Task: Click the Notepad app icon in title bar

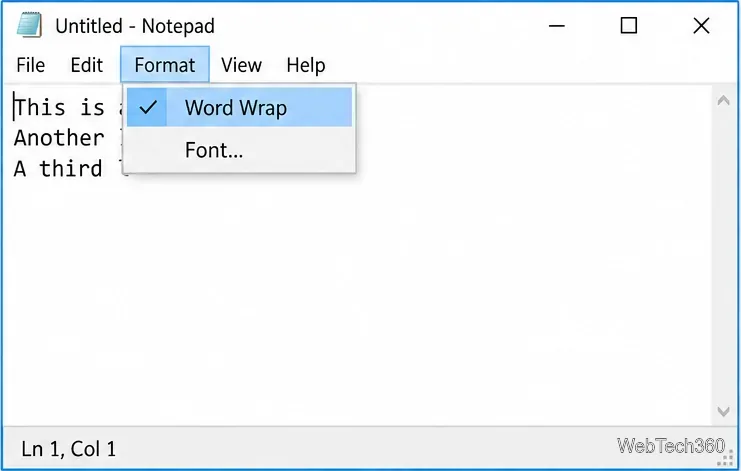Action: point(29,25)
